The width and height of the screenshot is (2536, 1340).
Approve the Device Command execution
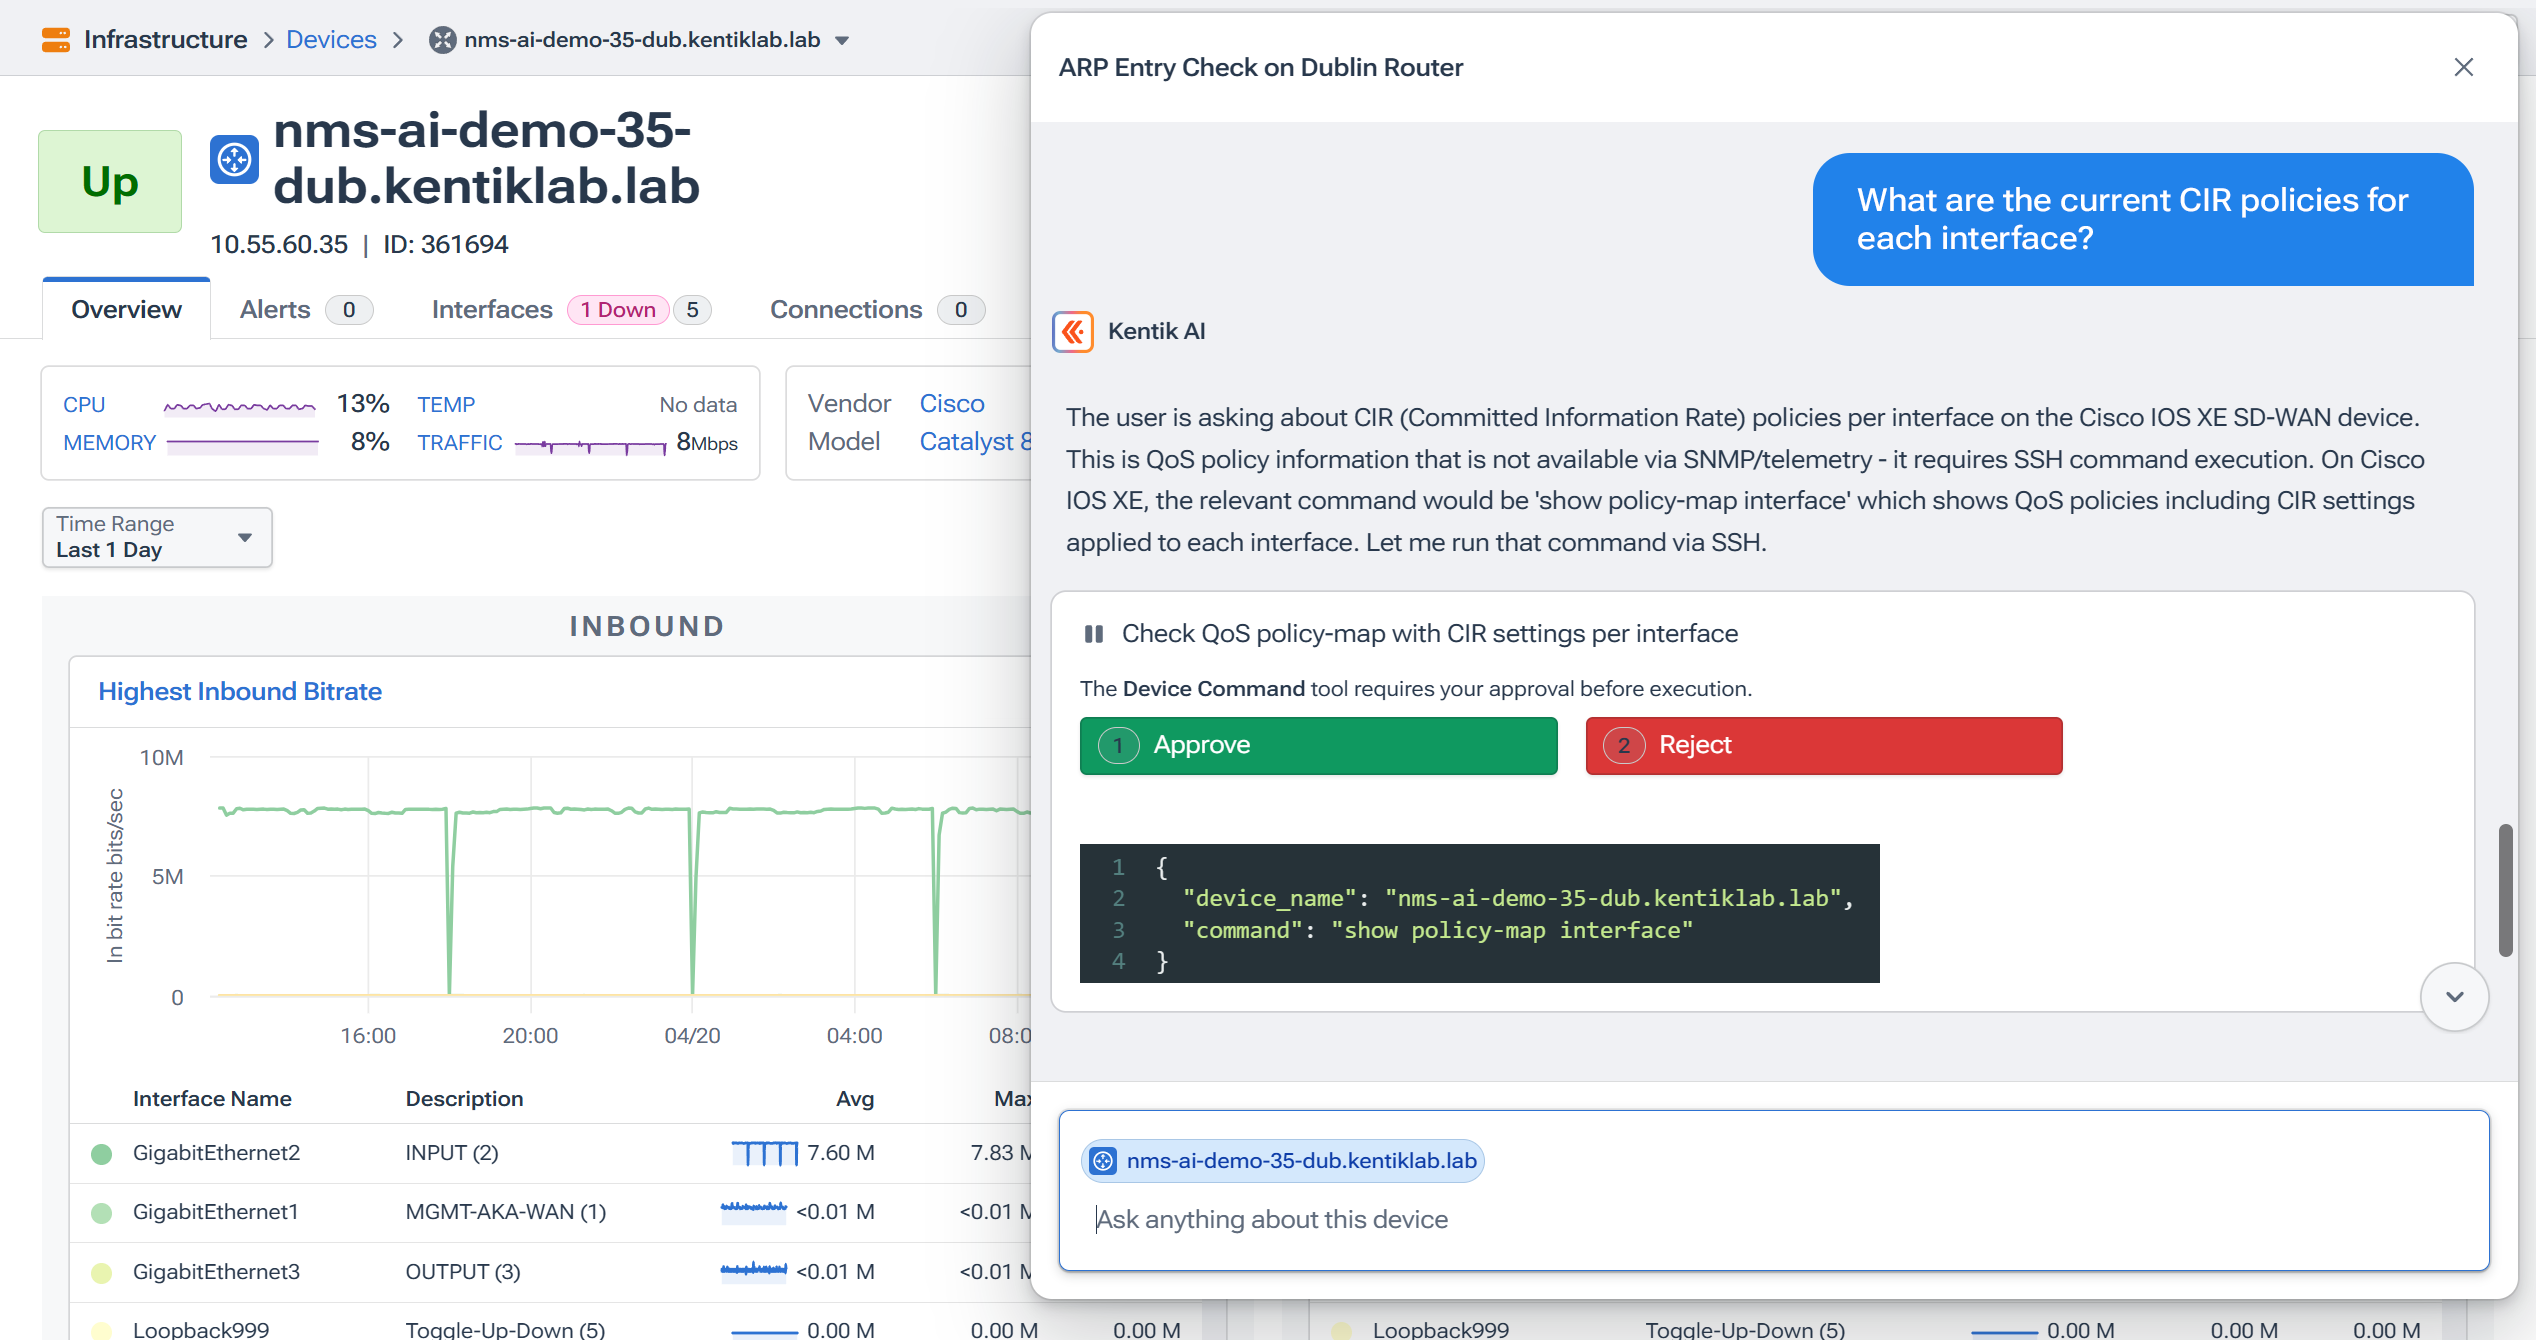[1317, 745]
